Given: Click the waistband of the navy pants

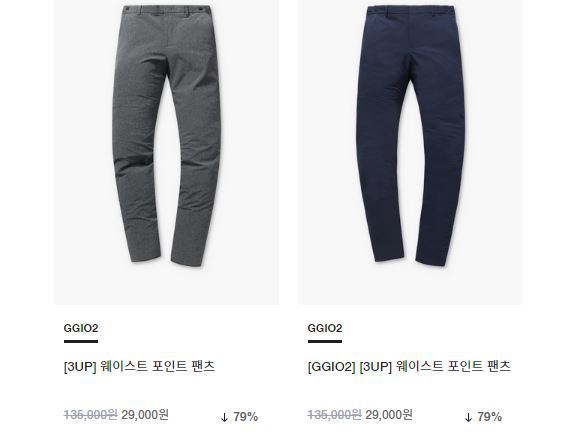Looking at the screenshot, I should coord(410,10).
